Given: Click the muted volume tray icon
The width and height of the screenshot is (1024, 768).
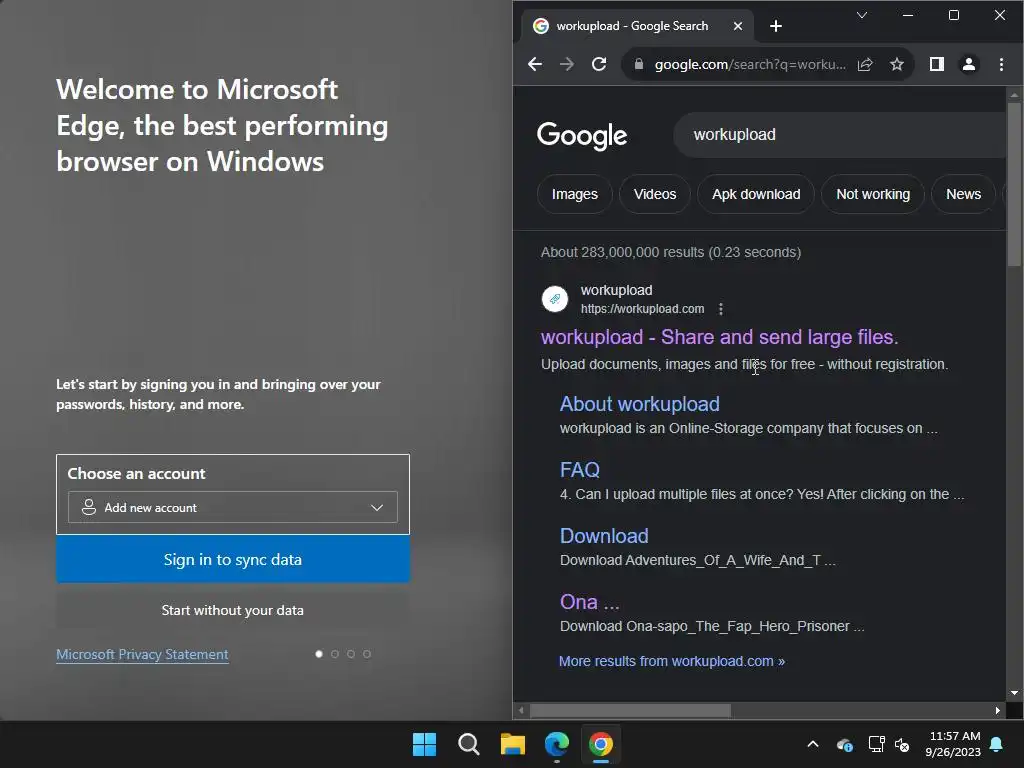Looking at the screenshot, I should point(902,744).
